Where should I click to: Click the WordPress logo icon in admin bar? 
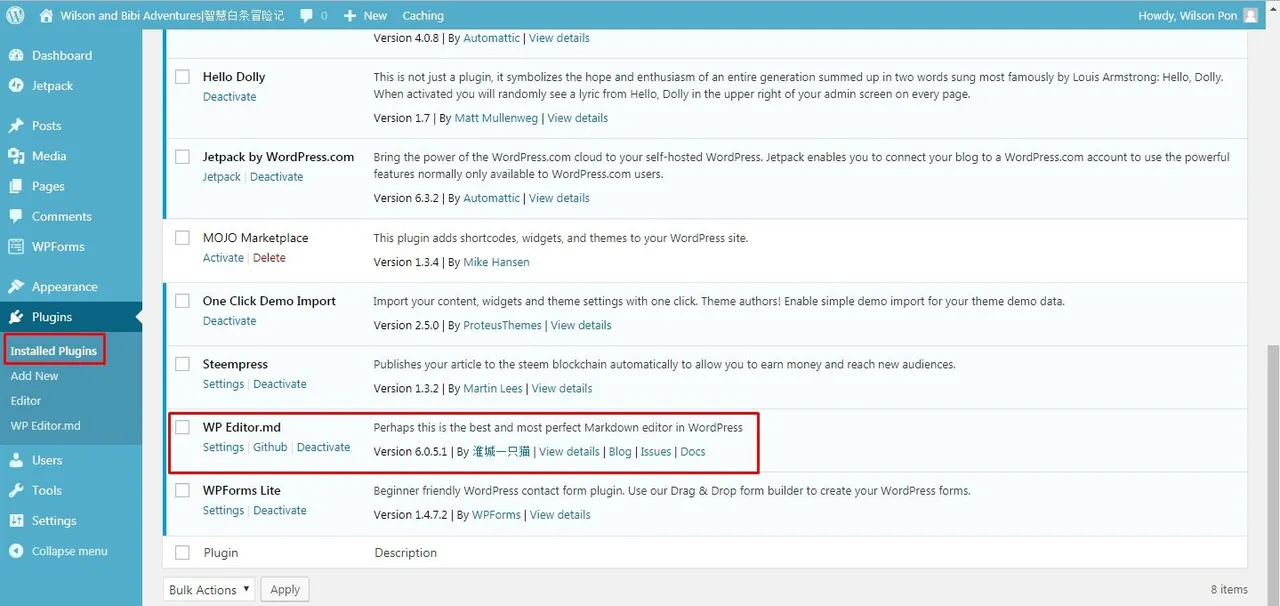pyautogui.click(x=15, y=15)
